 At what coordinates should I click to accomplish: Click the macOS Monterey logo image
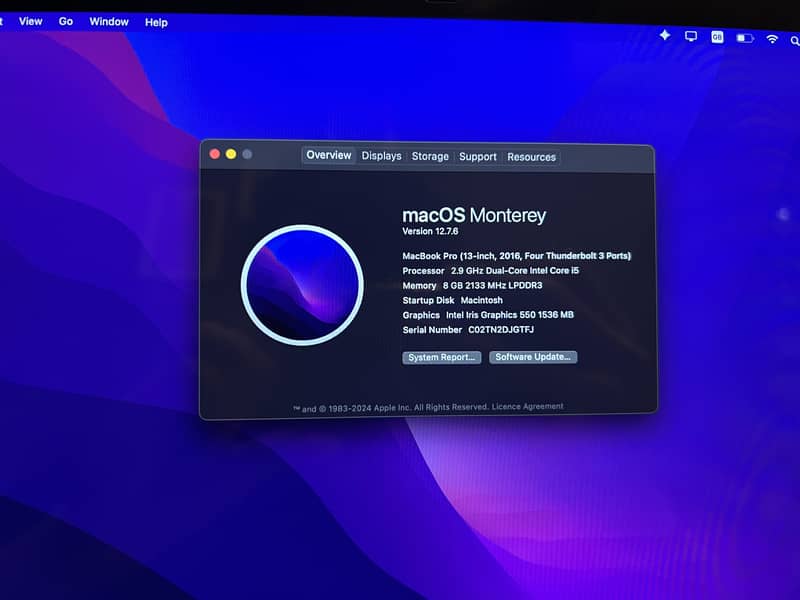click(x=303, y=285)
